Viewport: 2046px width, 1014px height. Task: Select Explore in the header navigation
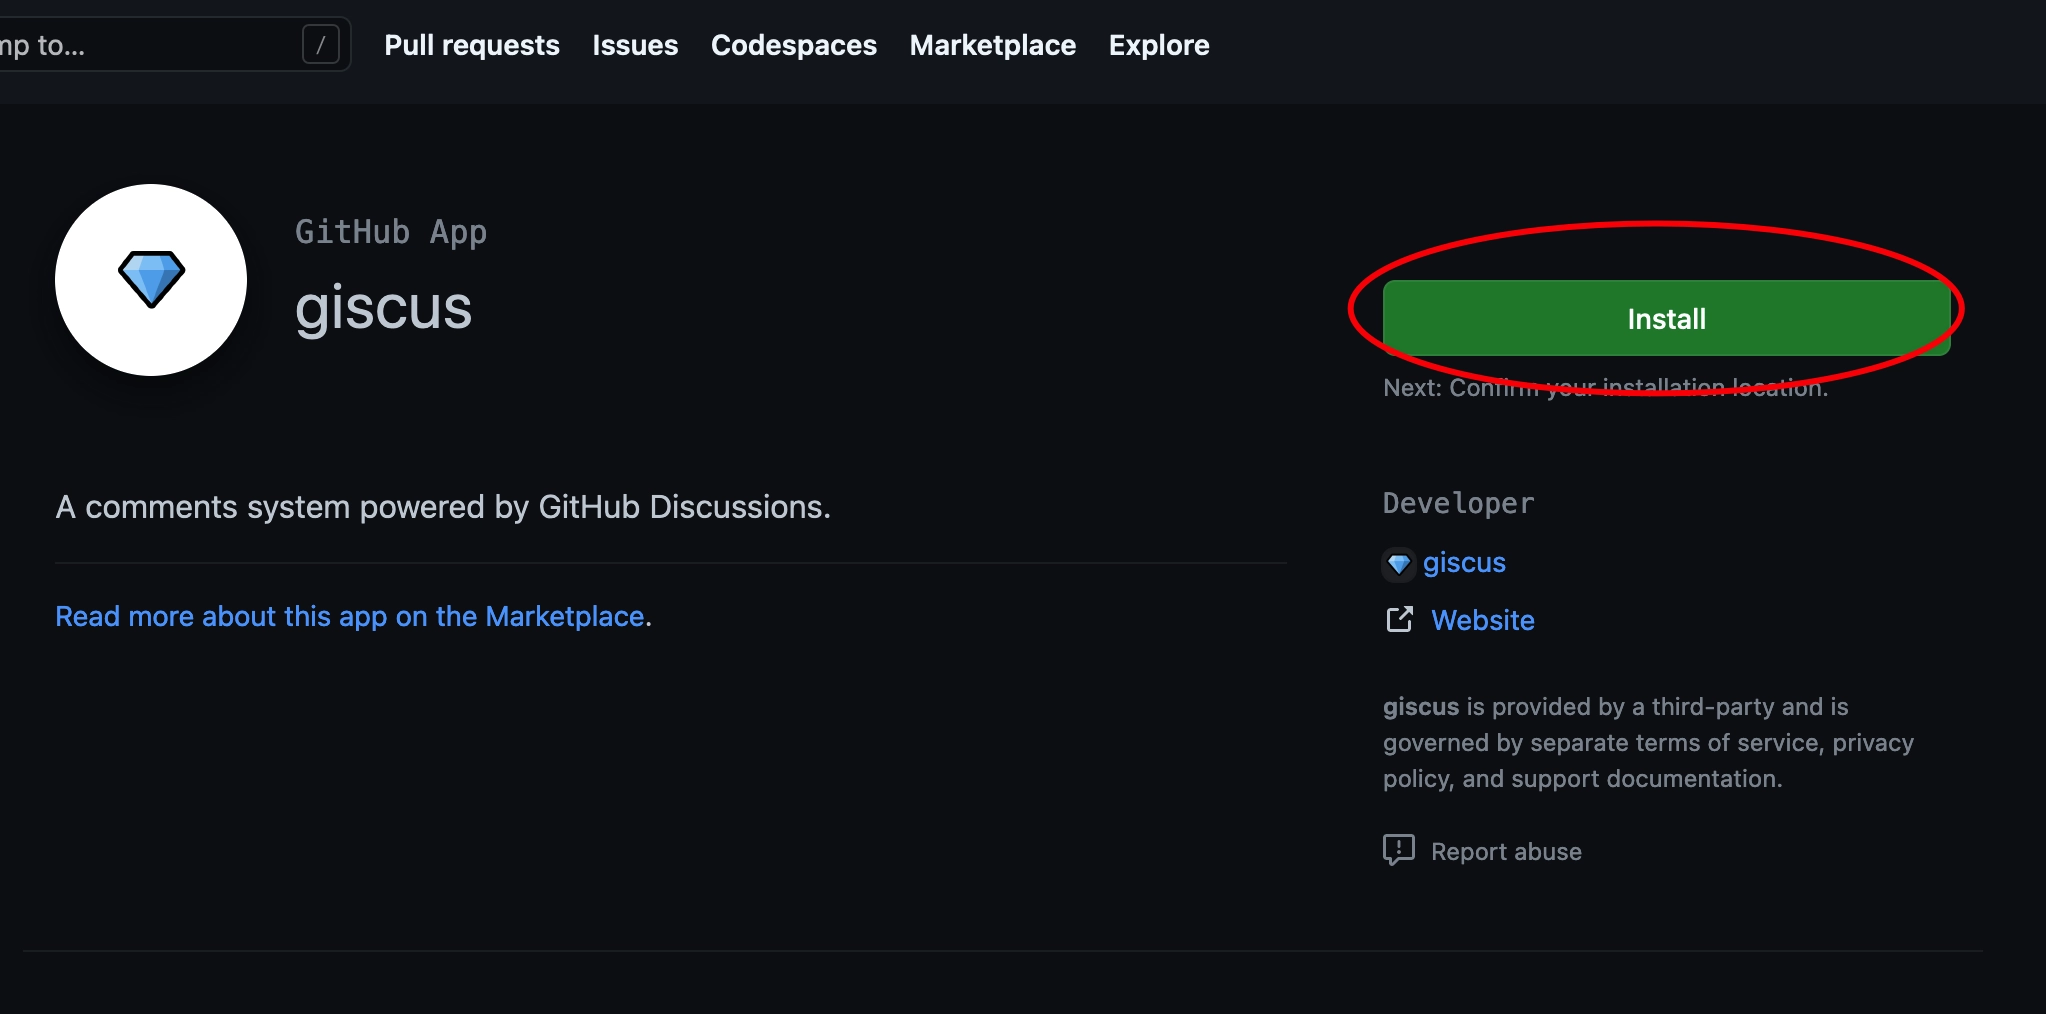coord(1159,45)
